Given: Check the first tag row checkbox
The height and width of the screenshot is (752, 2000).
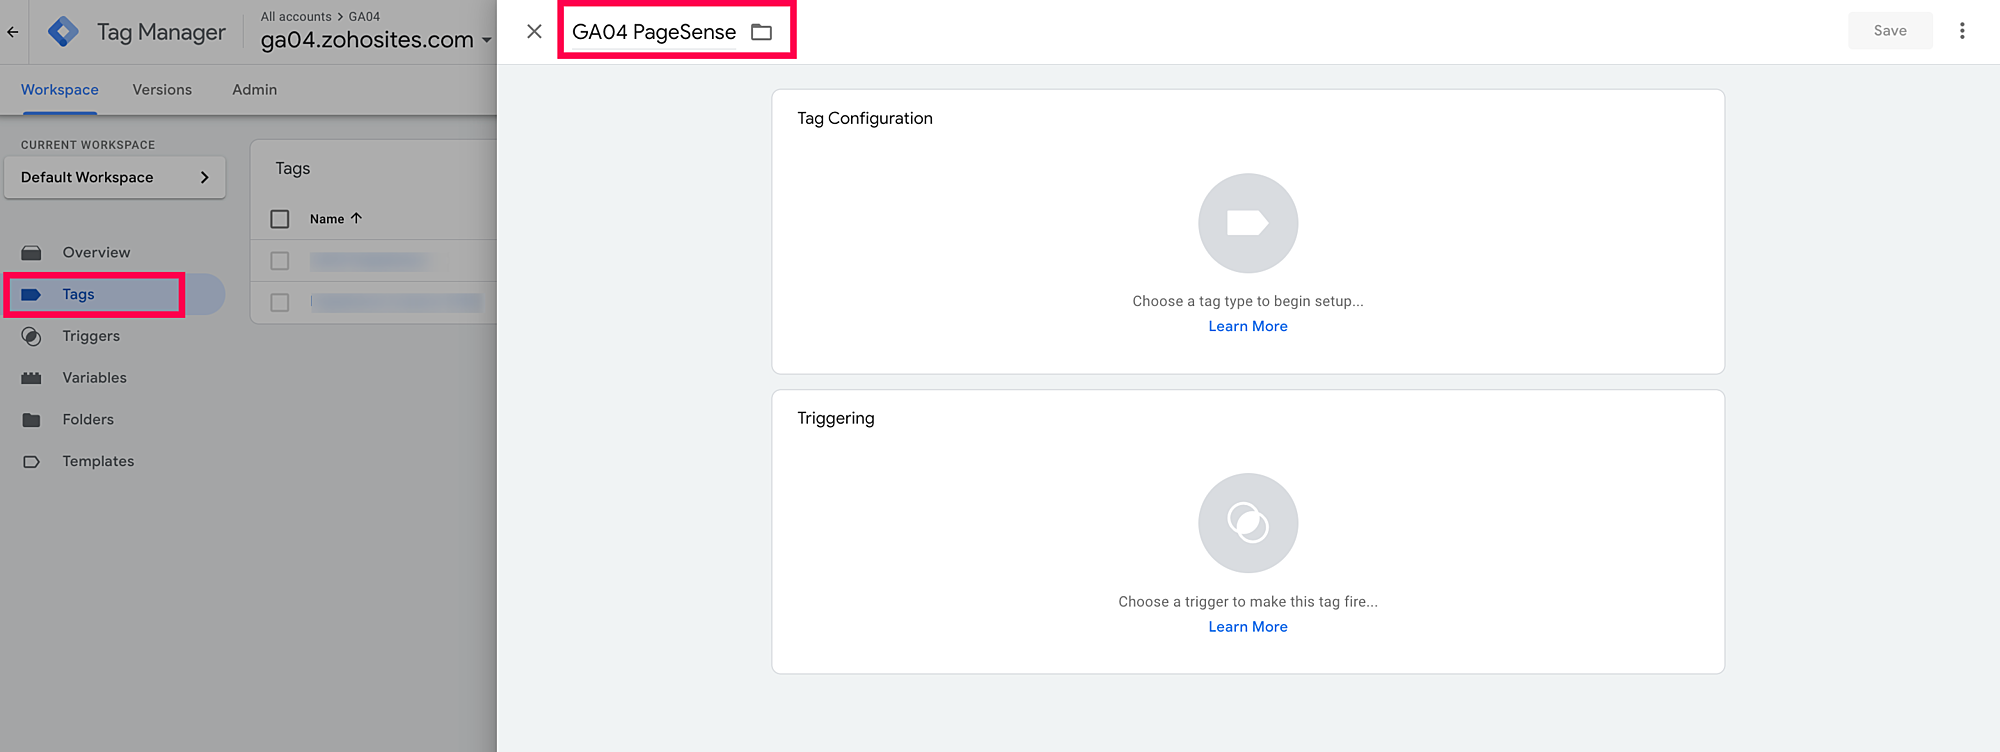Looking at the screenshot, I should click(x=280, y=261).
